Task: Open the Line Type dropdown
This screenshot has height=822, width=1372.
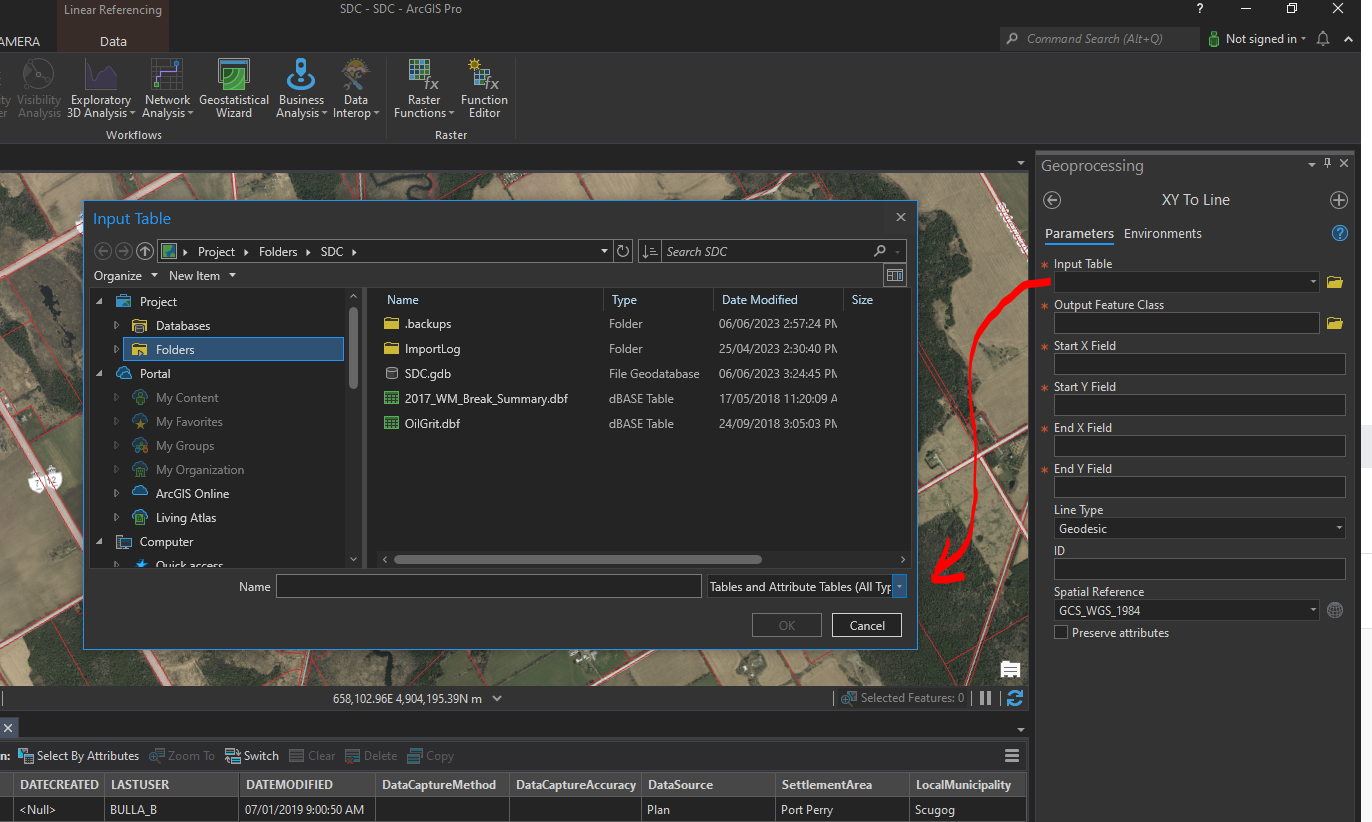Action: pyautogui.click(x=1199, y=529)
